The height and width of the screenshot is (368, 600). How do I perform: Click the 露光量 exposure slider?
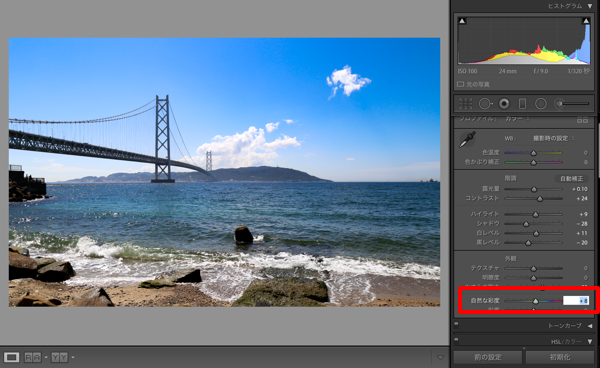pyautogui.click(x=533, y=189)
